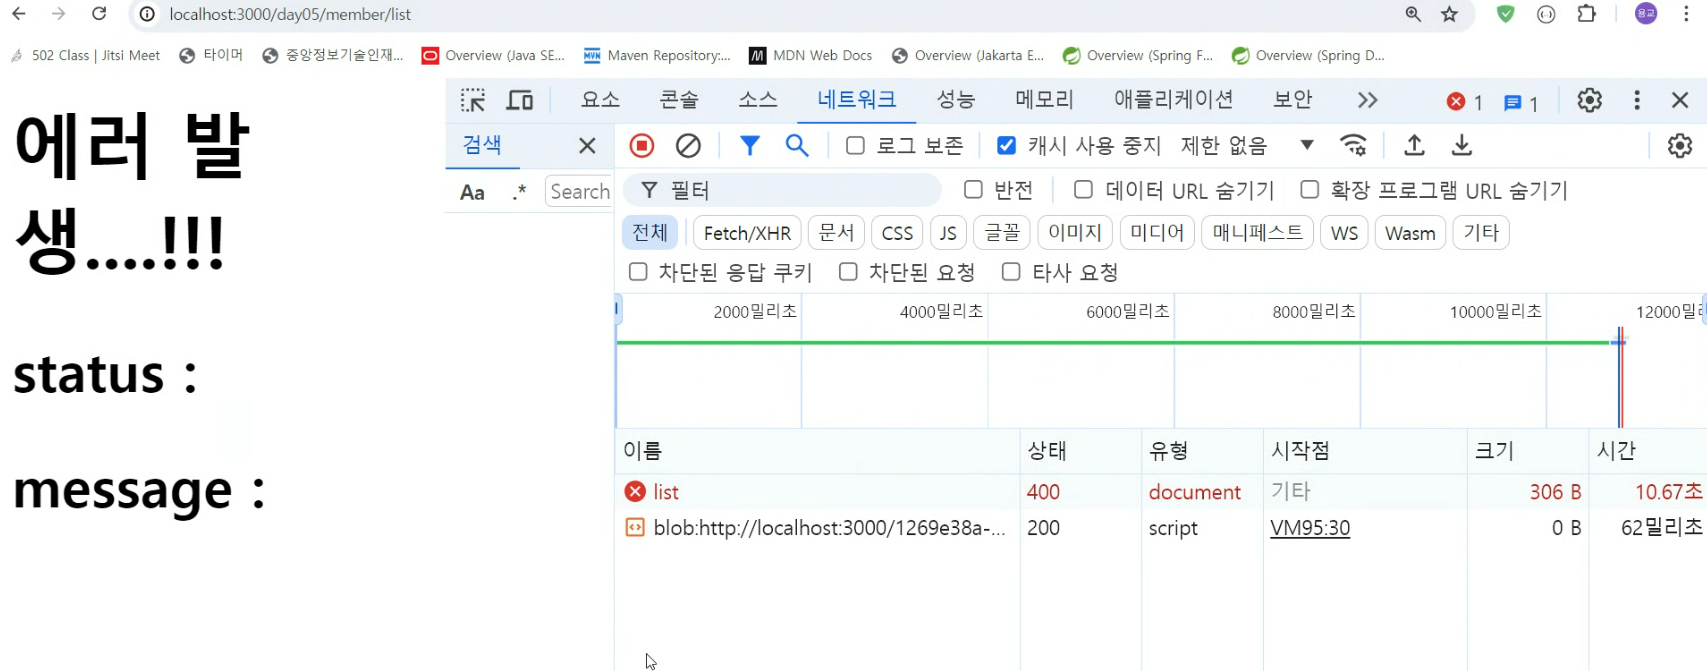
Task: Switch to the 보안 tab
Action: point(1292,99)
